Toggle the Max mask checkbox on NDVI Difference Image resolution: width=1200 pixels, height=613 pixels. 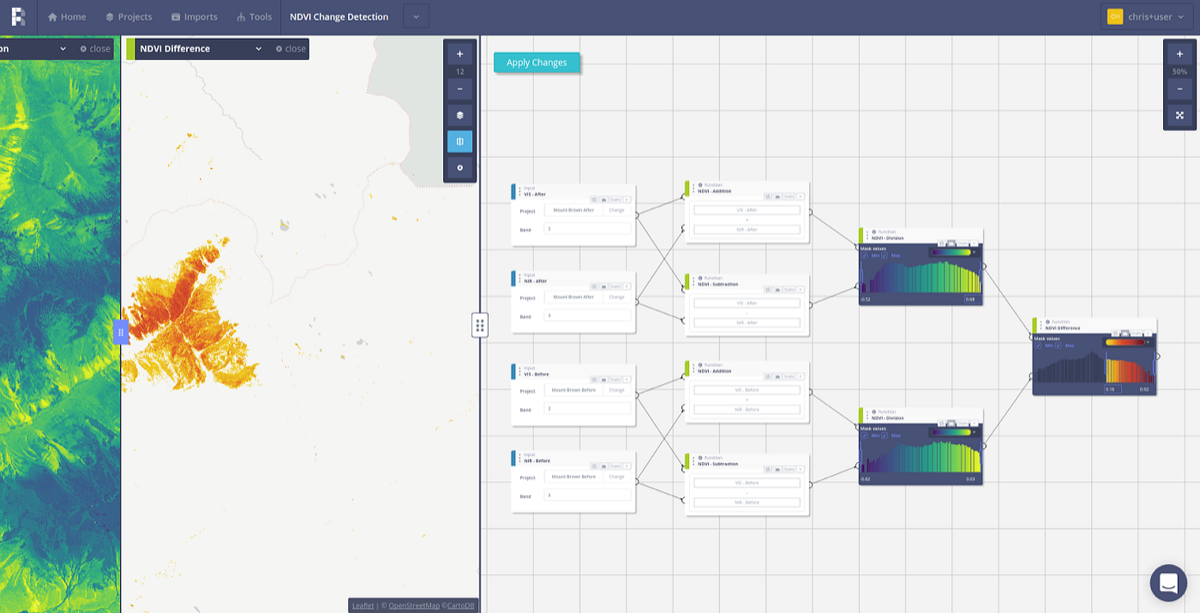(x=1060, y=346)
